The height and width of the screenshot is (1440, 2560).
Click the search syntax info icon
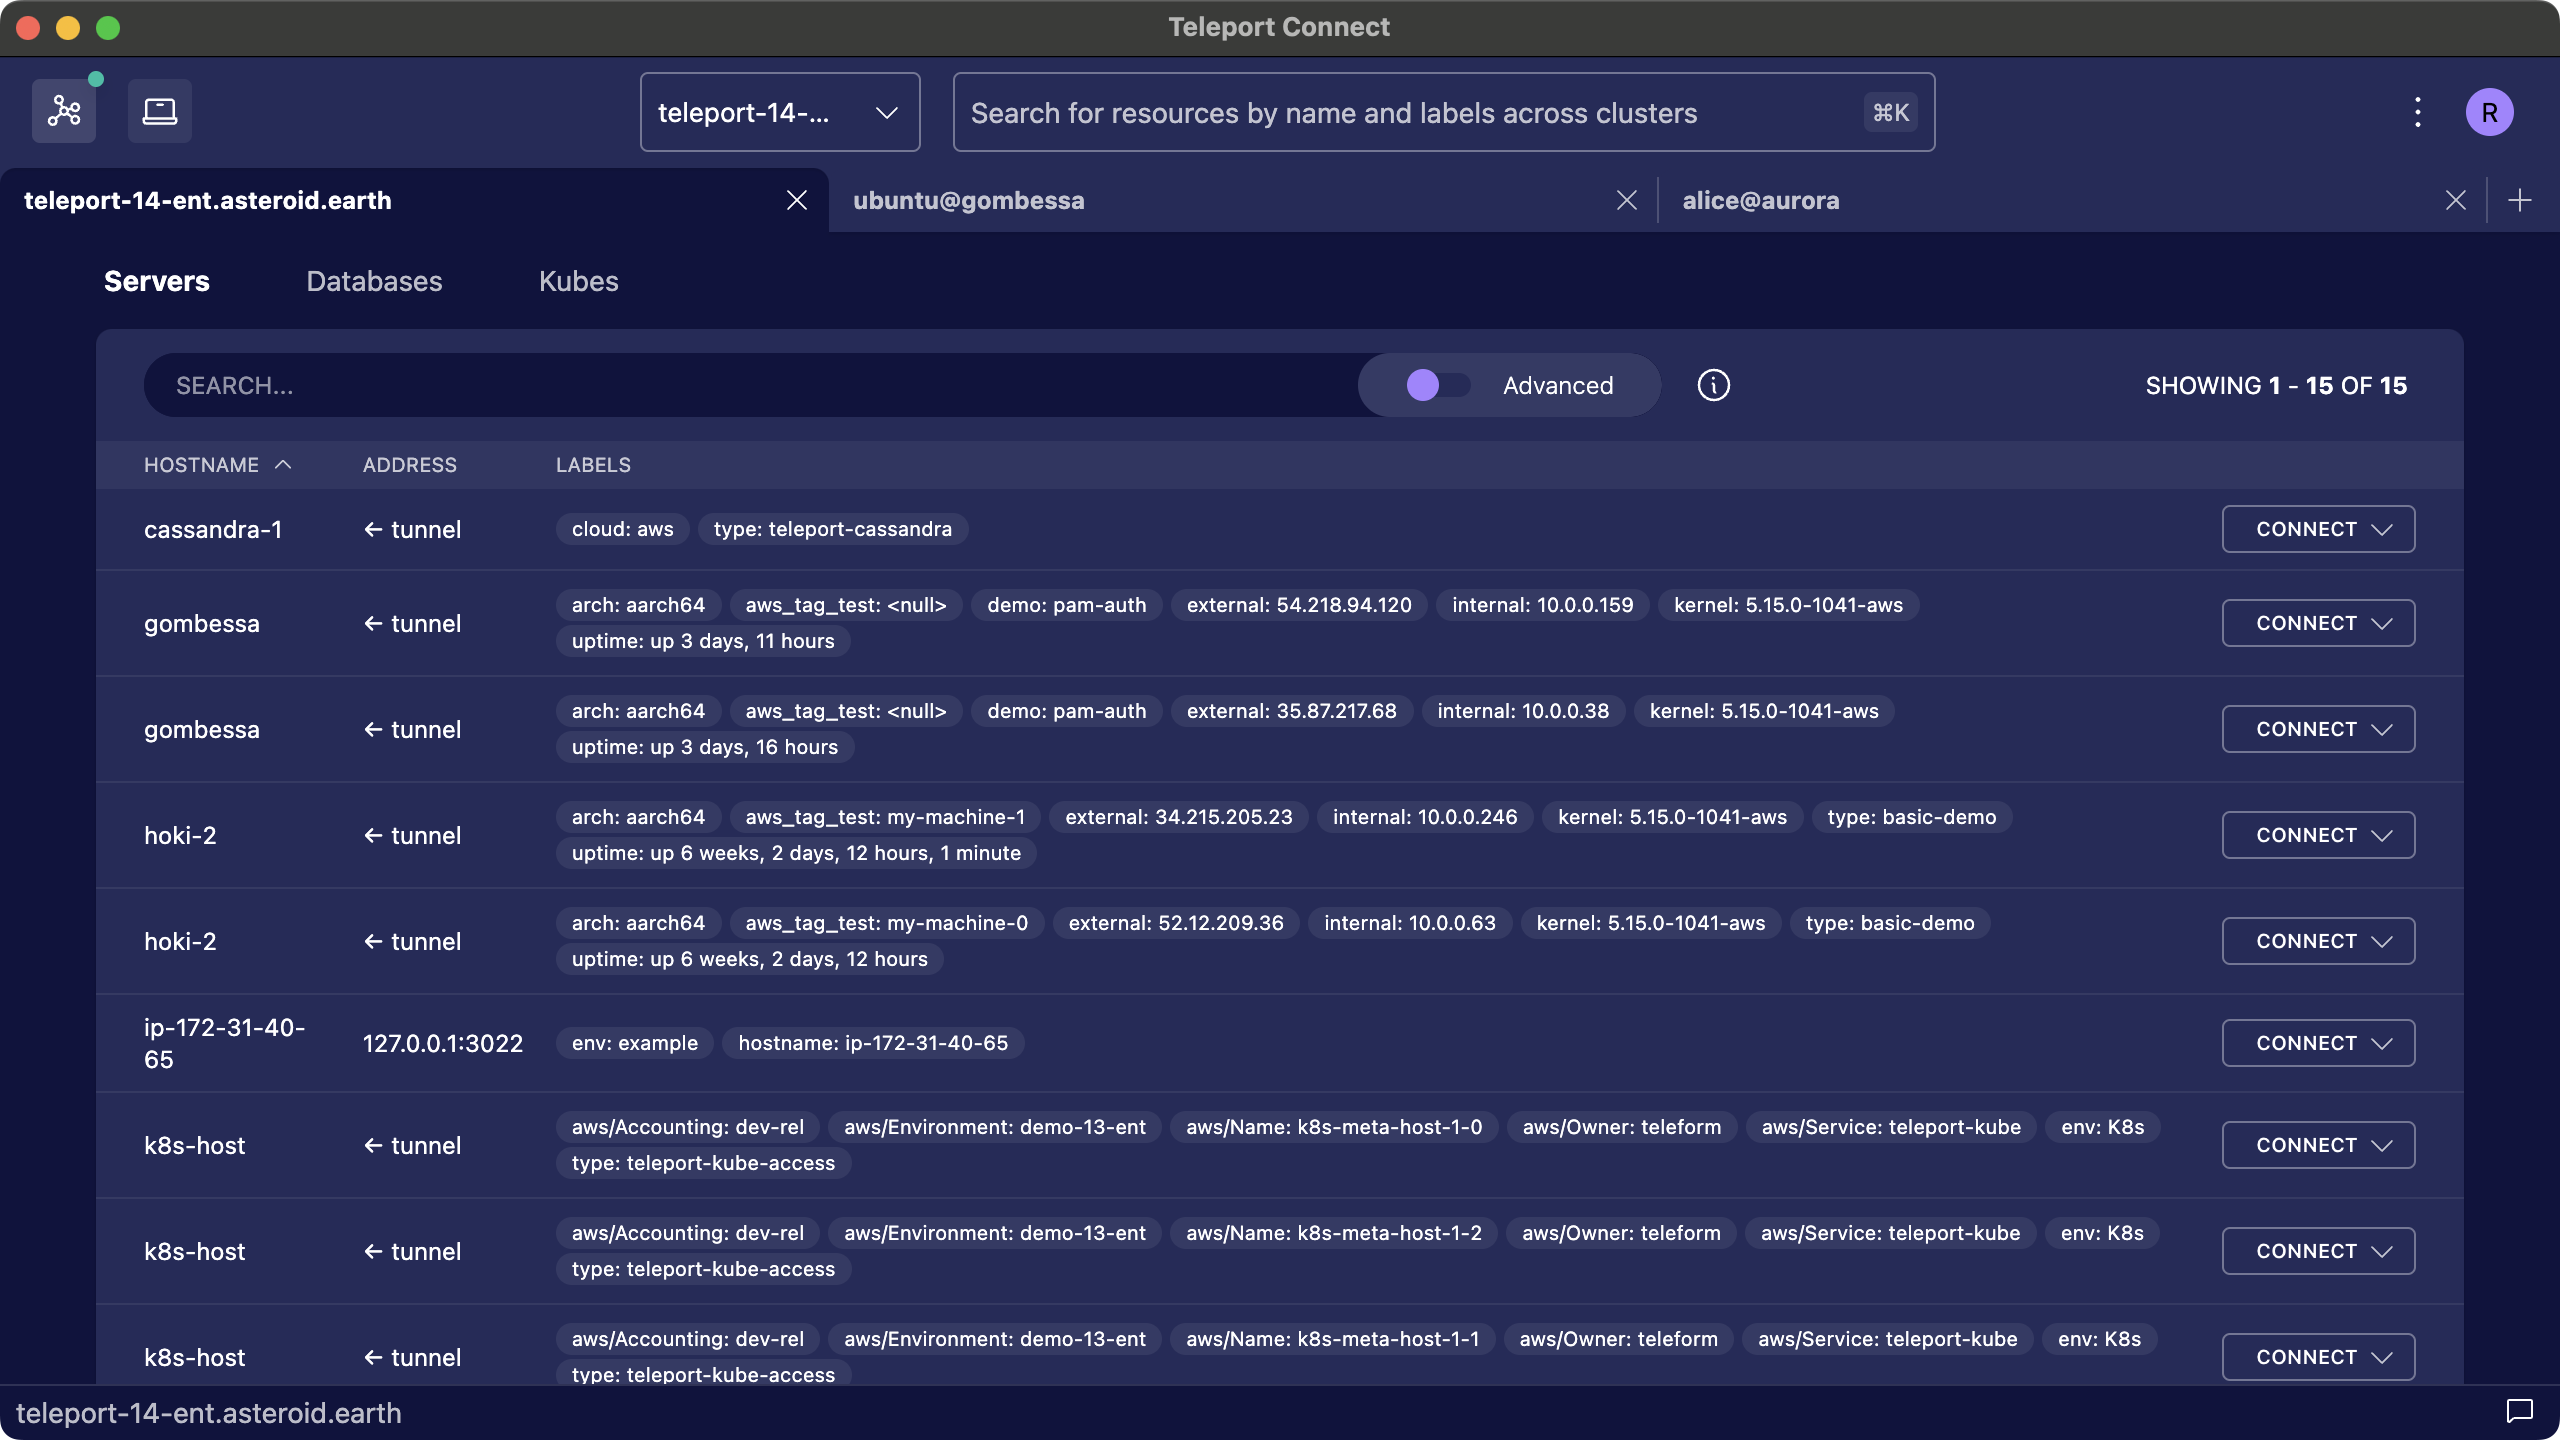(x=1714, y=385)
